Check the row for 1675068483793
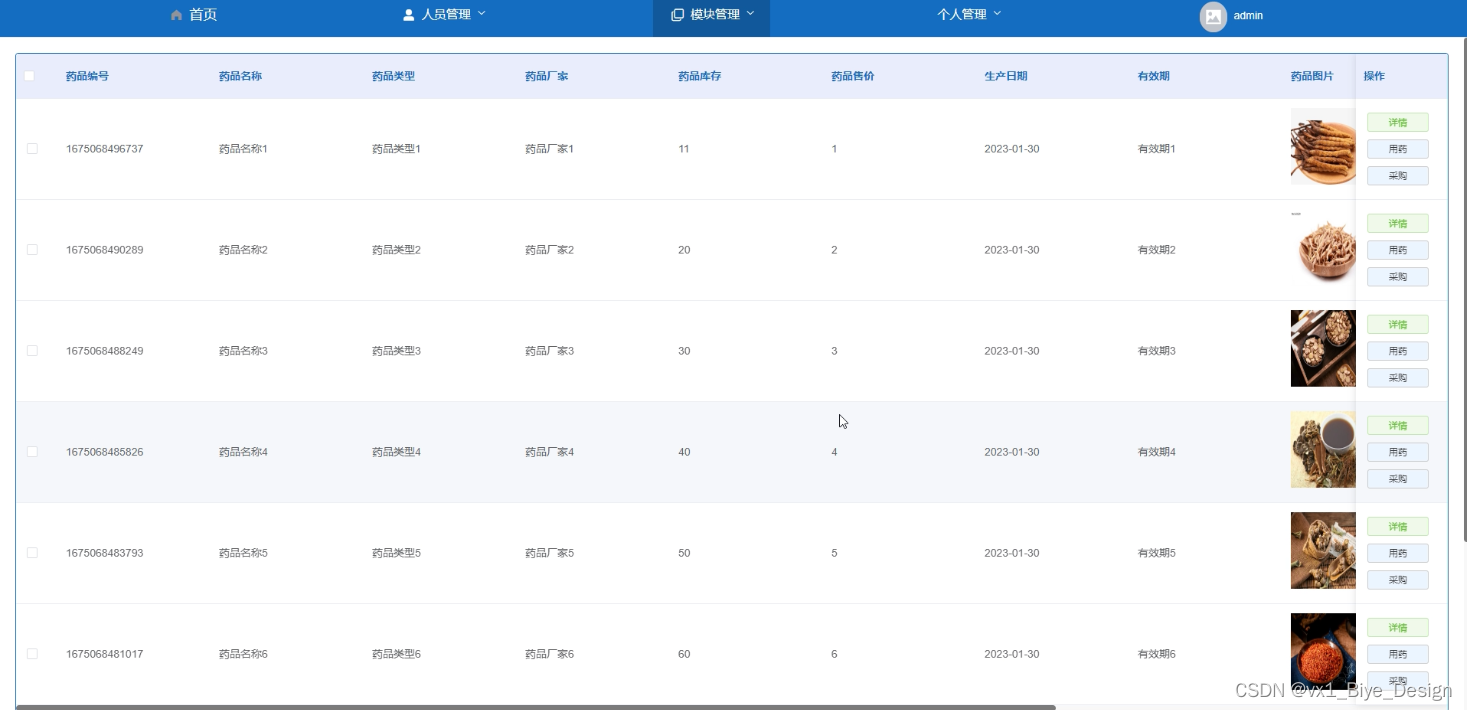Viewport: 1467px width, 710px height. click(x=32, y=553)
